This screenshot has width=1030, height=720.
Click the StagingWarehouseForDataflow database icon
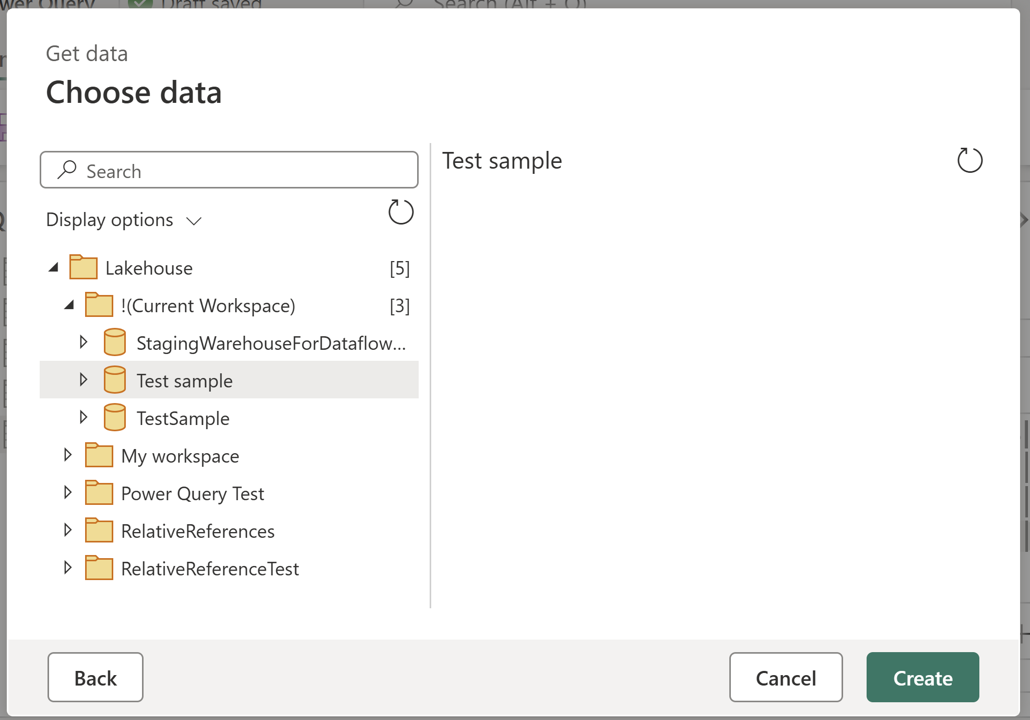pos(115,342)
